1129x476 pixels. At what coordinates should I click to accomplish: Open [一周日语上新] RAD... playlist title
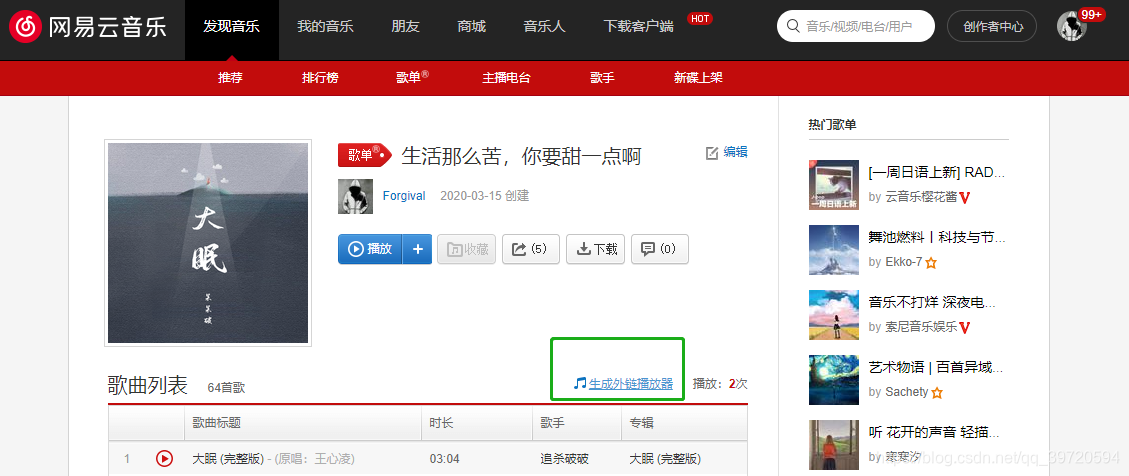point(937,173)
